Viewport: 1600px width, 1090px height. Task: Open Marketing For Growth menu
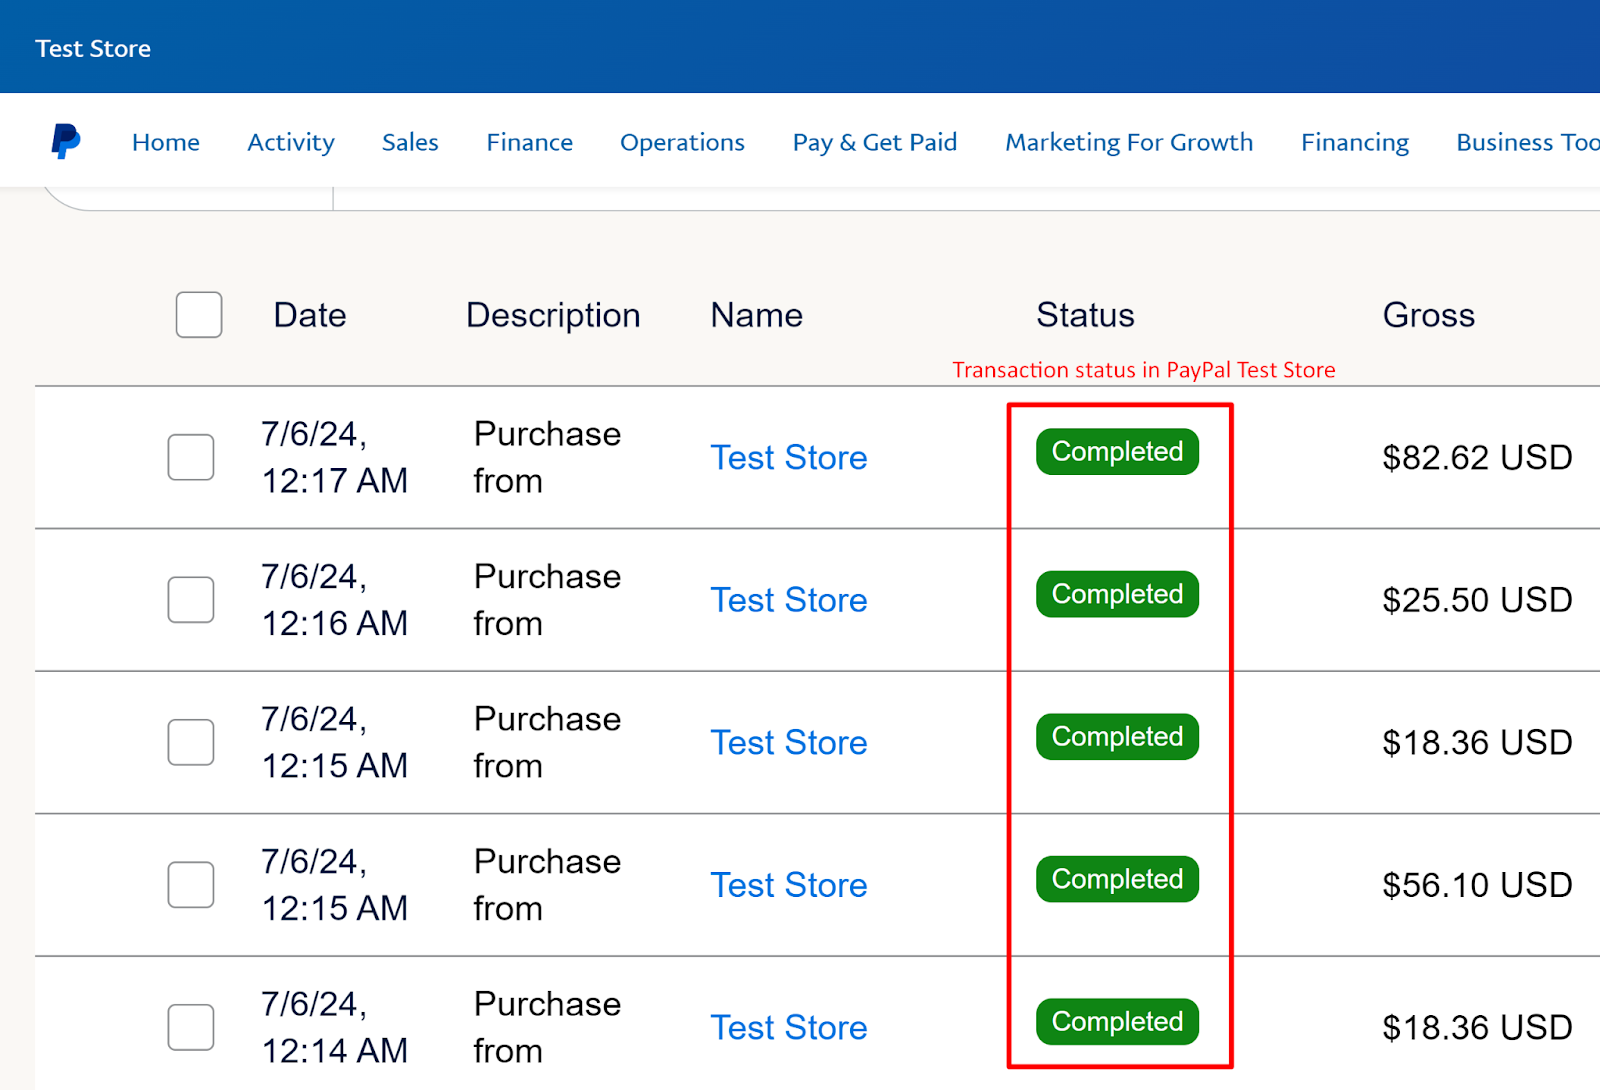click(x=1129, y=142)
